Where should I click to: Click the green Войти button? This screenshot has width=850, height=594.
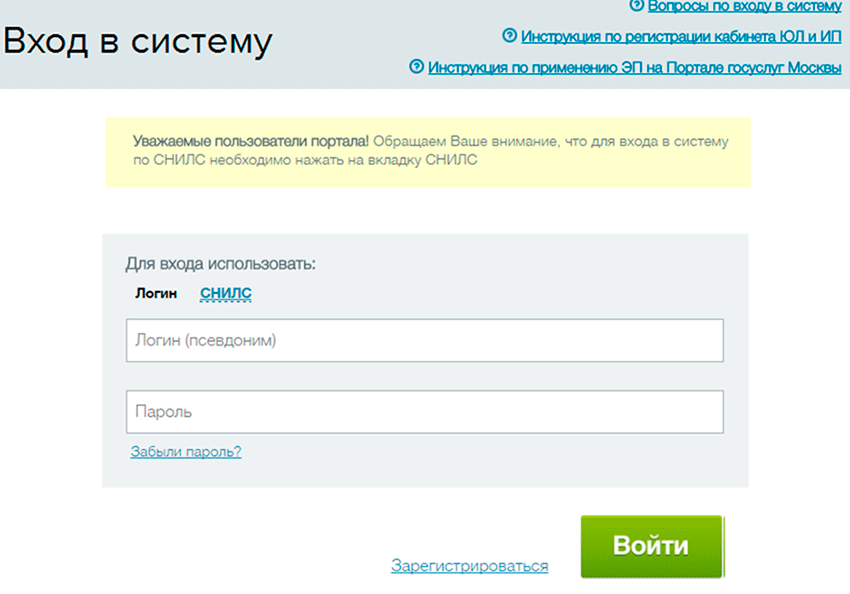pos(652,546)
